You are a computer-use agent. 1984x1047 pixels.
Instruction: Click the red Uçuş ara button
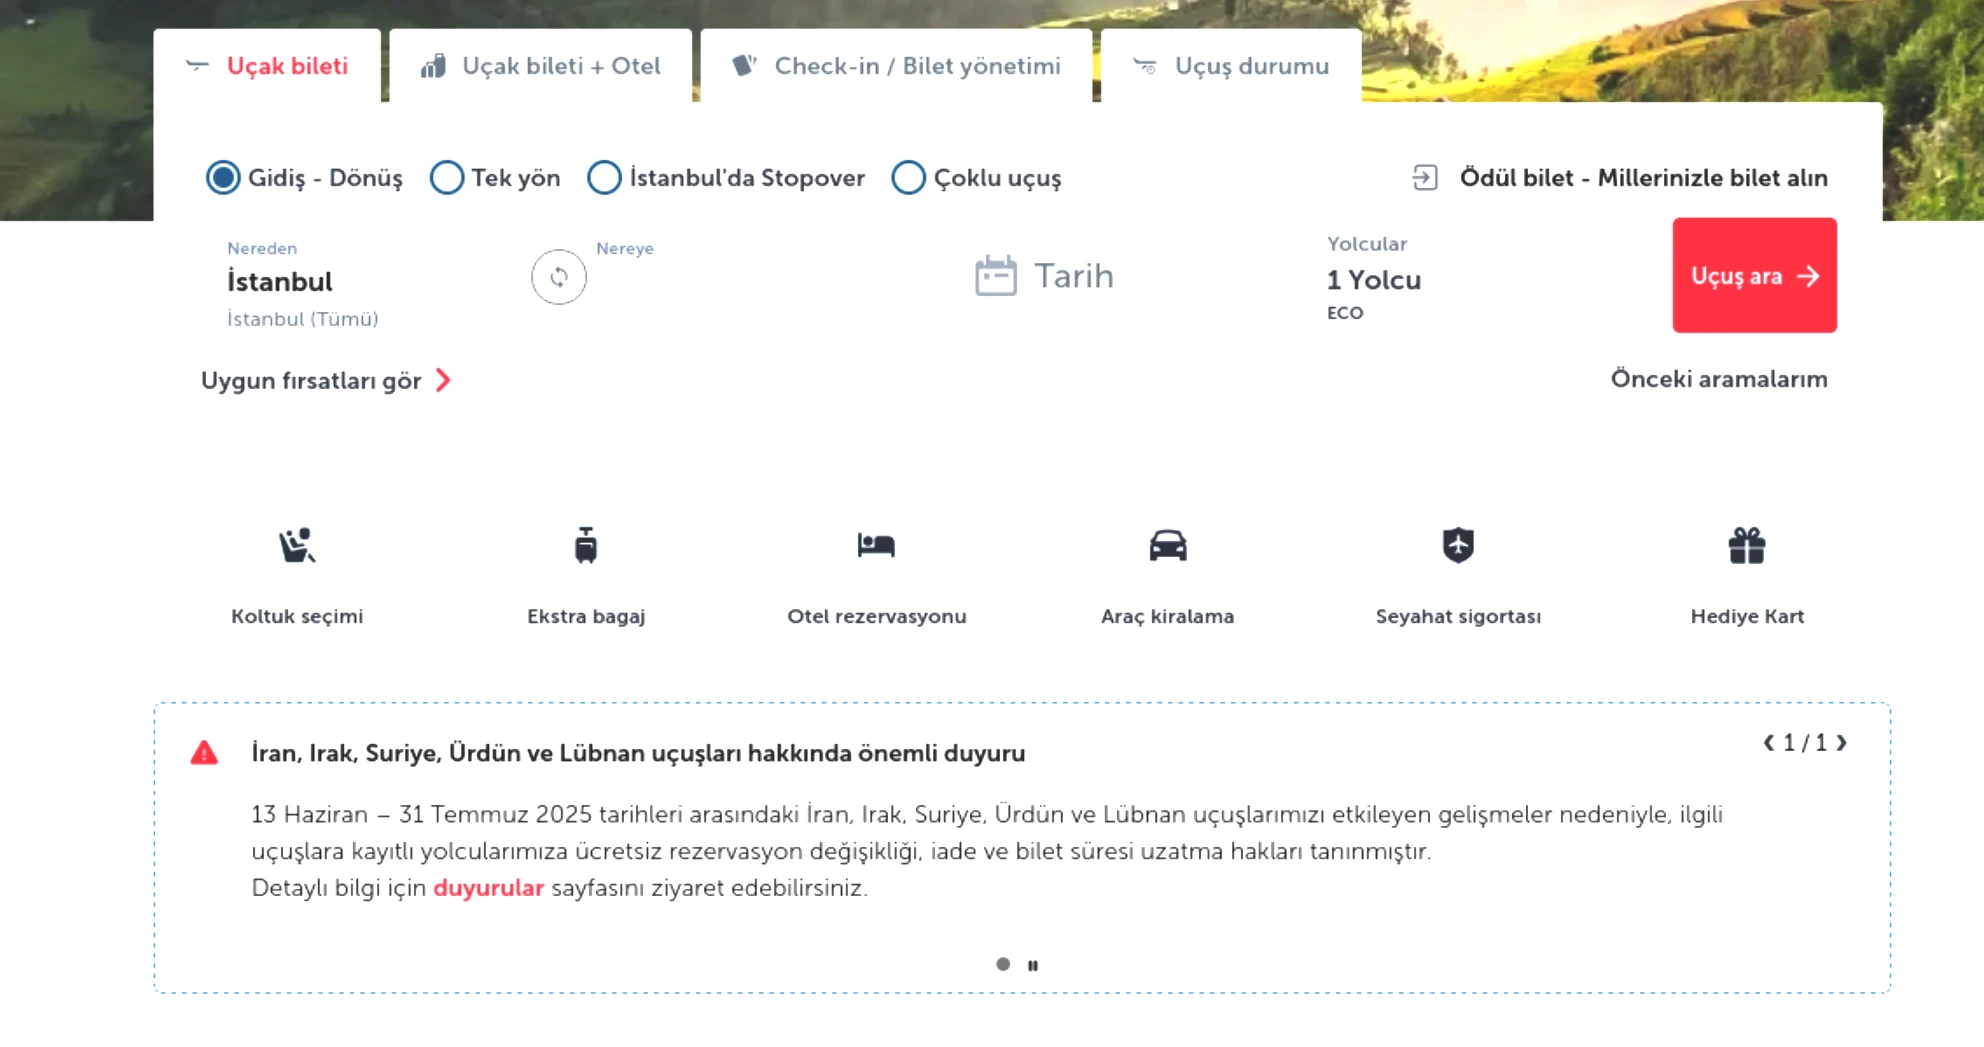[x=1754, y=275]
